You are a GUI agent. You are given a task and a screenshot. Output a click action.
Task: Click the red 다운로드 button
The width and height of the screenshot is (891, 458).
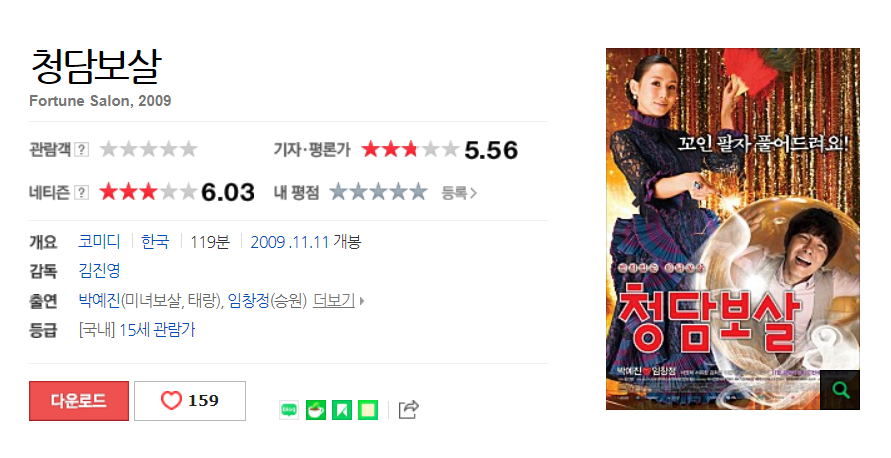(79, 401)
